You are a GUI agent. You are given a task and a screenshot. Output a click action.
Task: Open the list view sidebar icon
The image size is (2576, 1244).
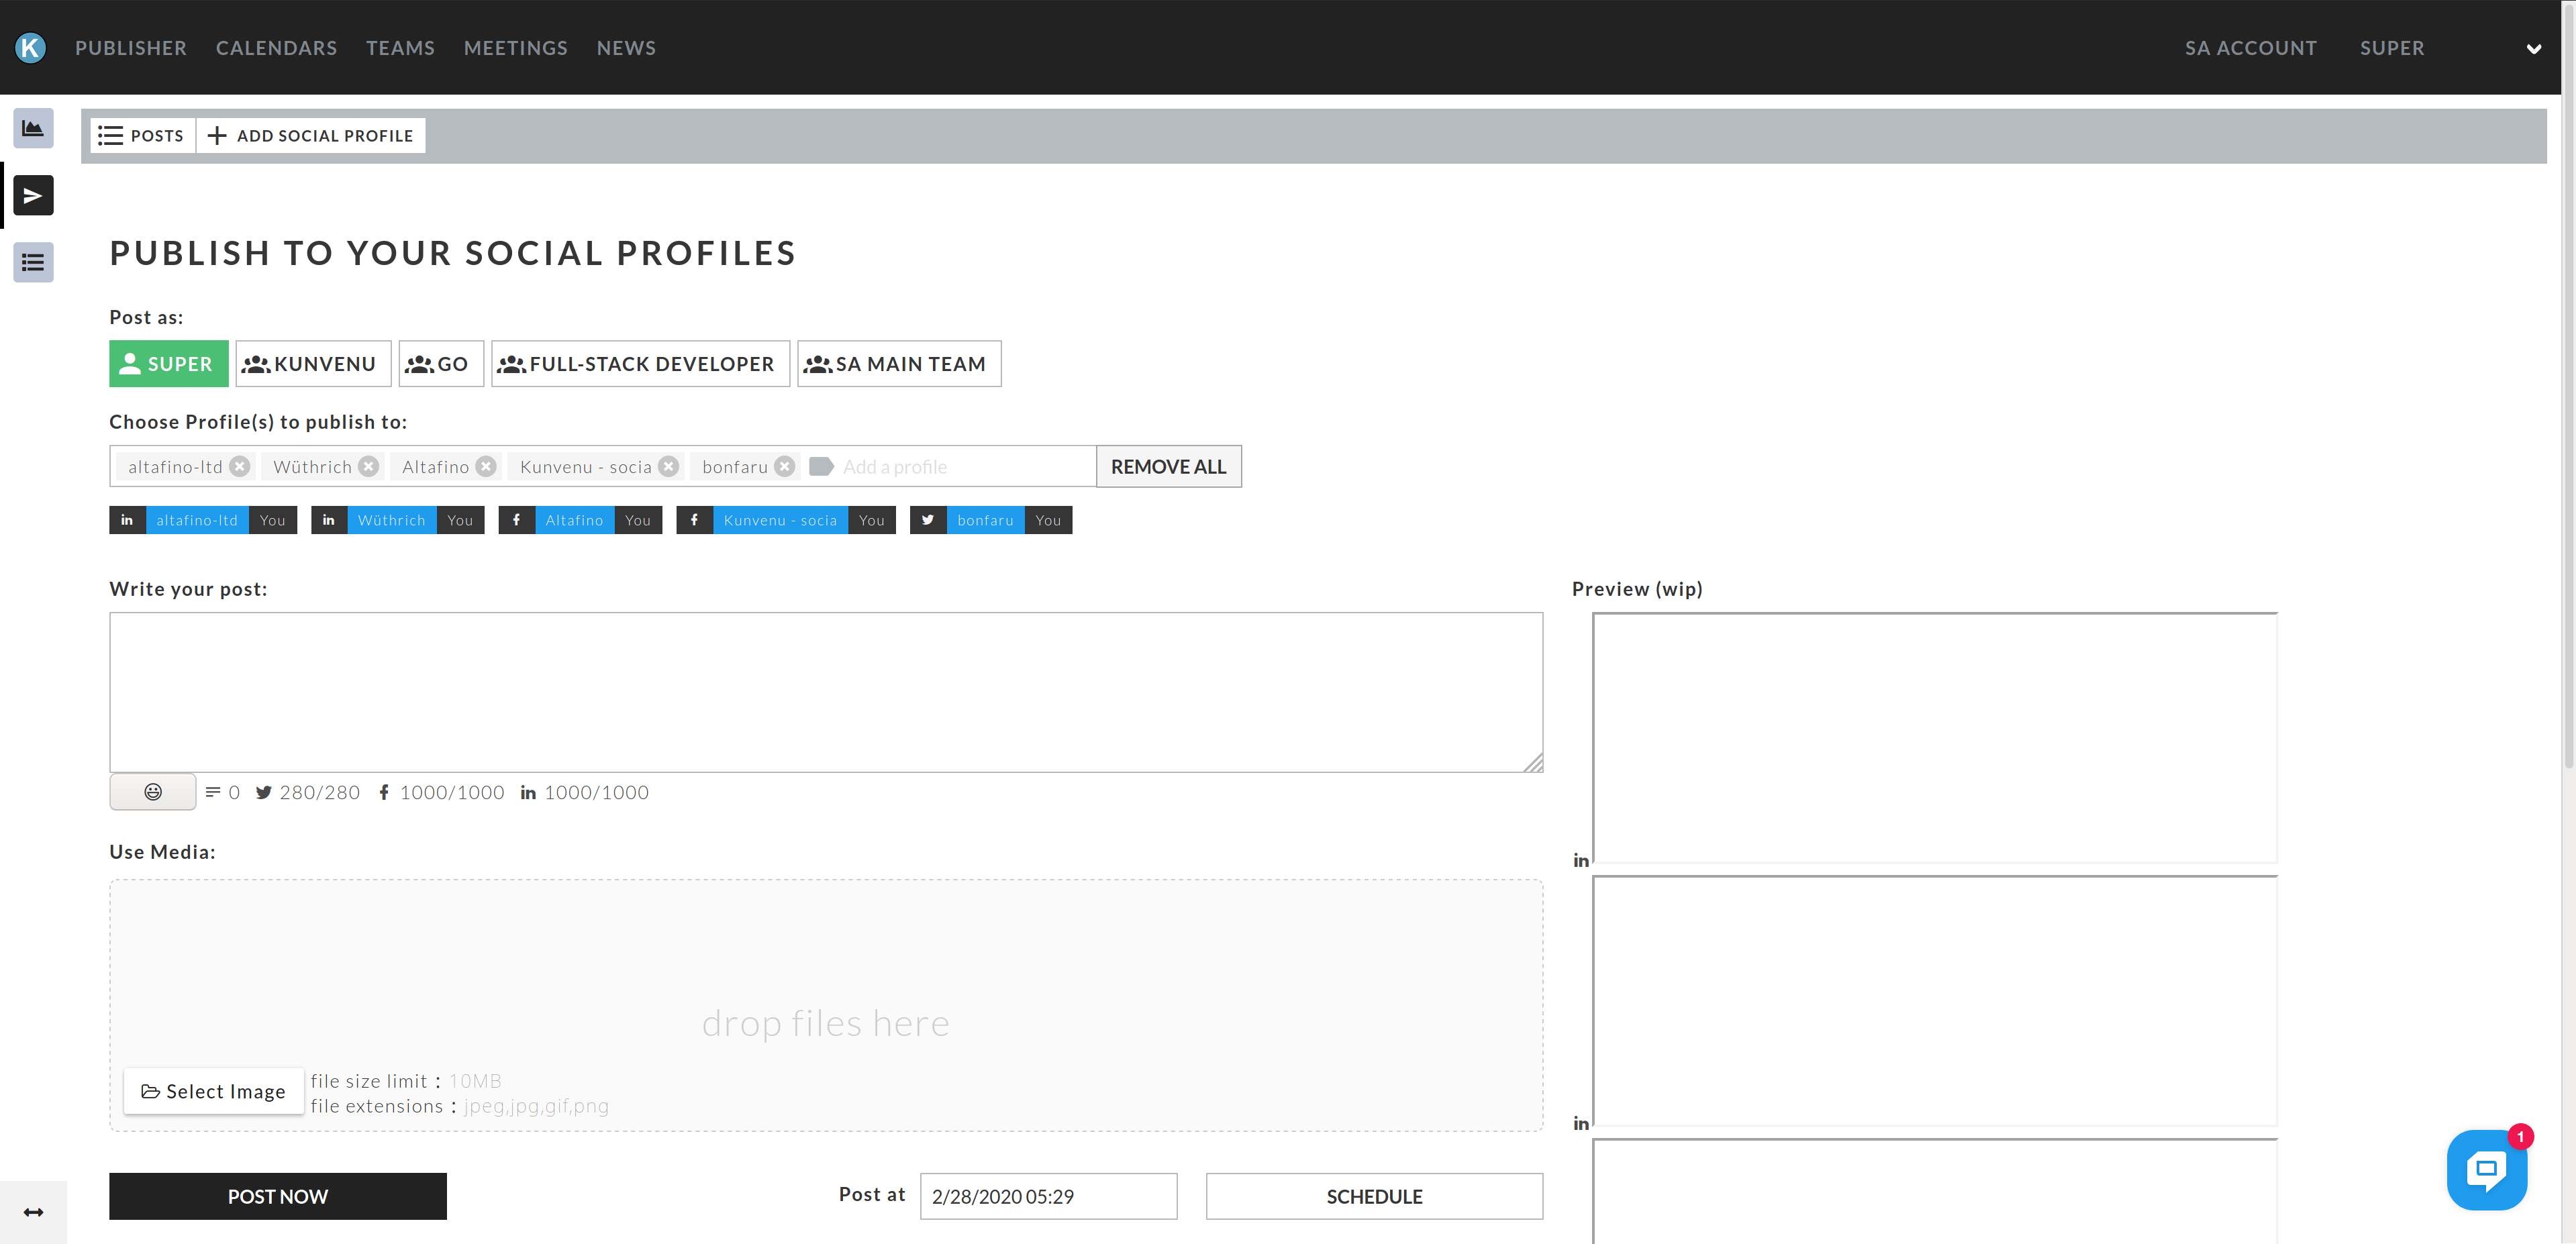point(33,262)
